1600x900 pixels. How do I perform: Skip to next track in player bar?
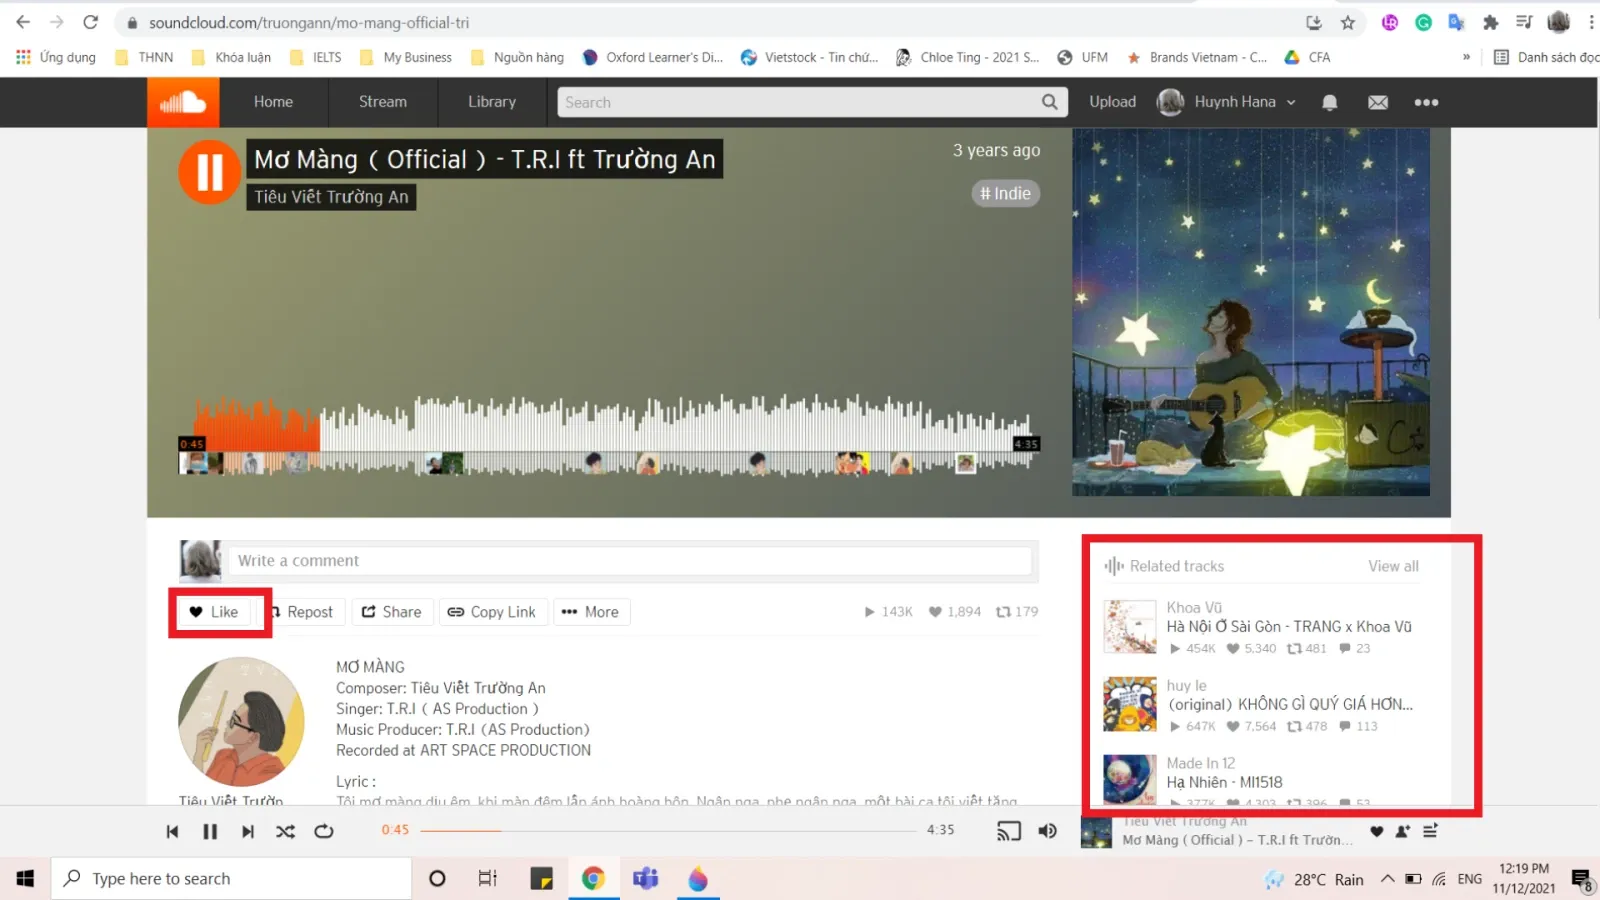[248, 831]
